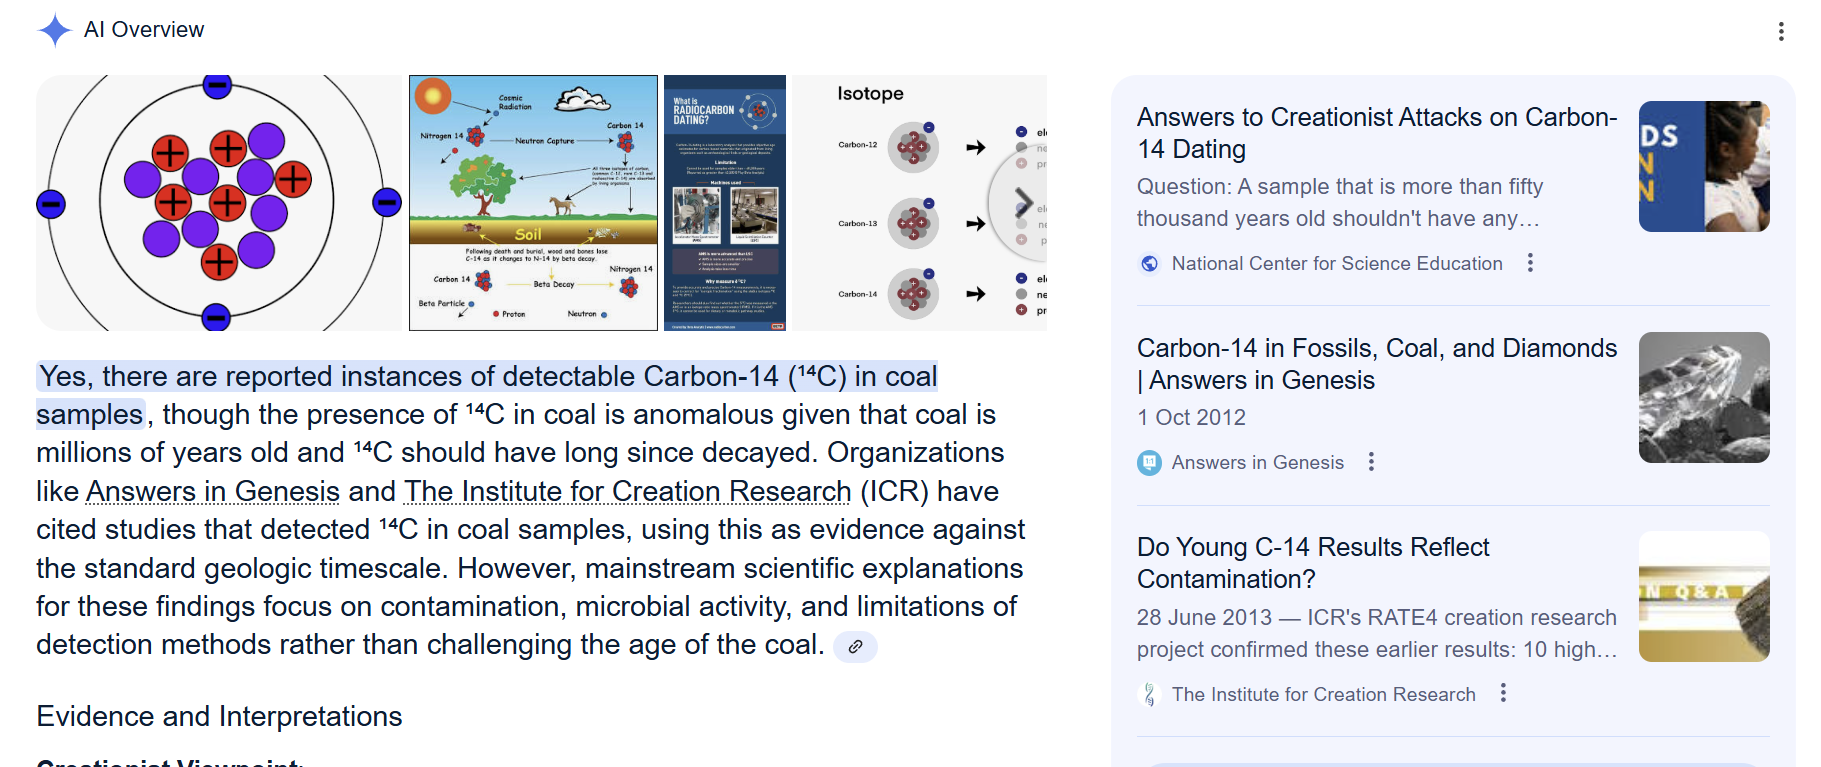Open 'Answers to Creationist Attacks on Carbon-14 Dating'

tap(1376, 133)
